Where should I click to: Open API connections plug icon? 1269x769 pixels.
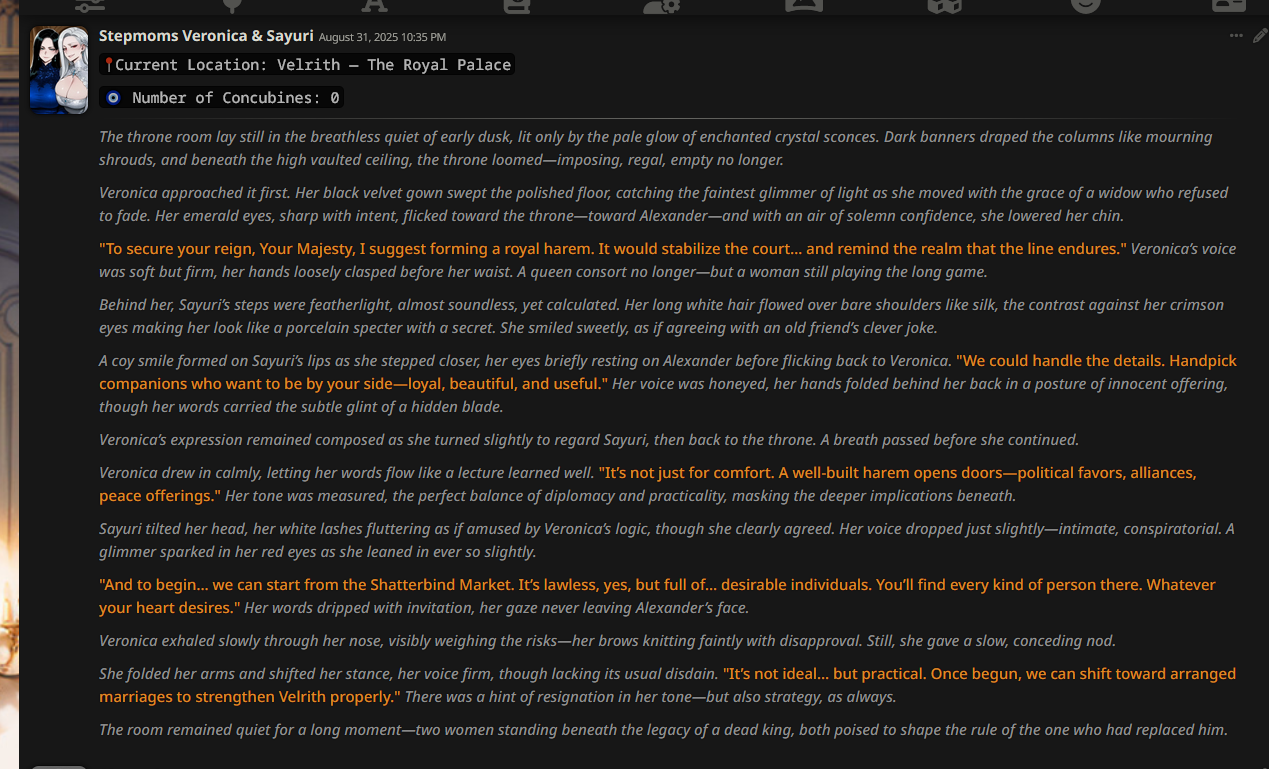[232, 5]
